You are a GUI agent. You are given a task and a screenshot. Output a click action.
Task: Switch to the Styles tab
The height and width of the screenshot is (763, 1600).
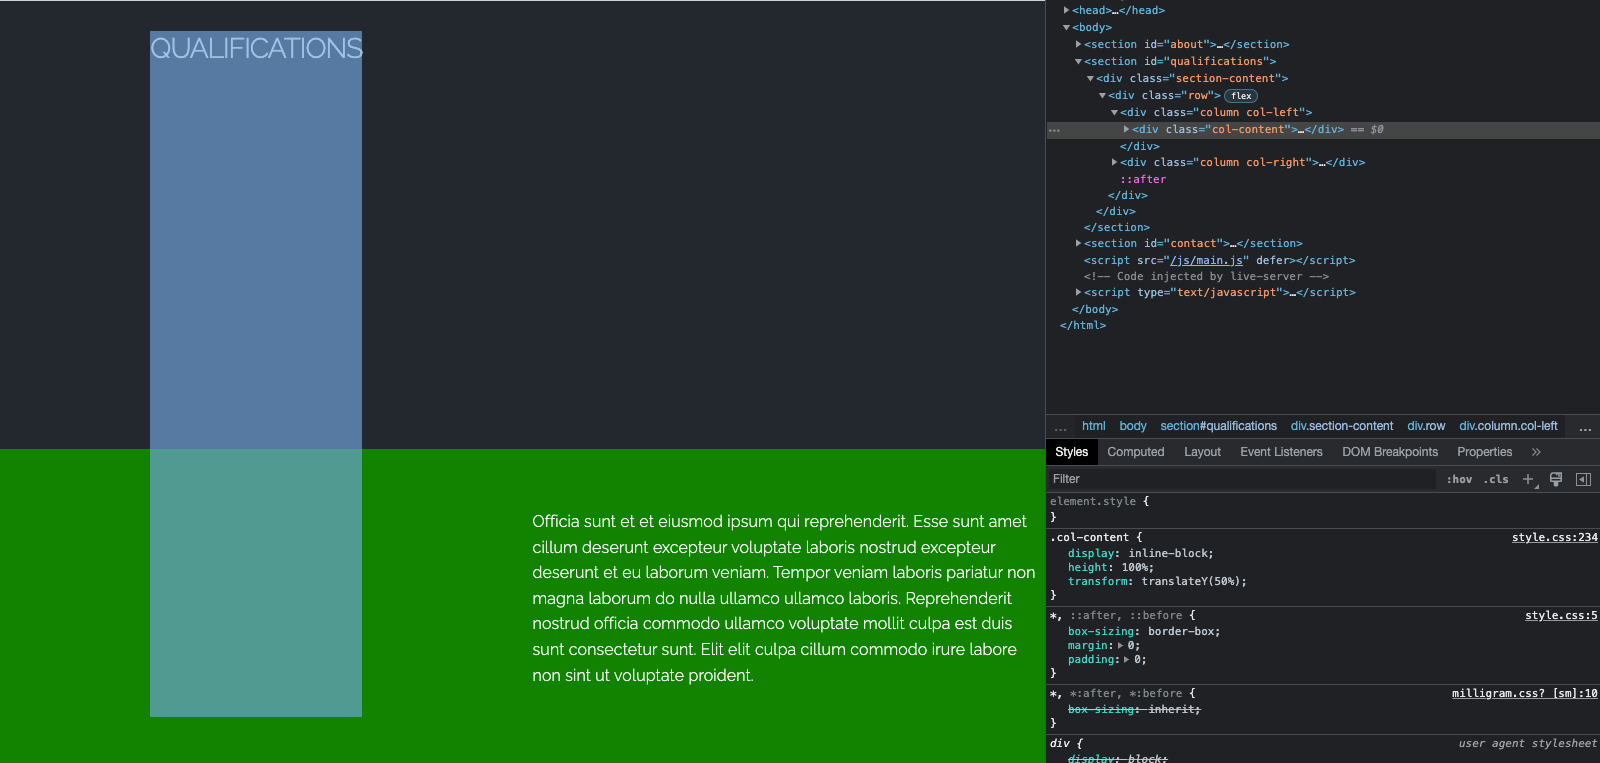pos(1071,452)
